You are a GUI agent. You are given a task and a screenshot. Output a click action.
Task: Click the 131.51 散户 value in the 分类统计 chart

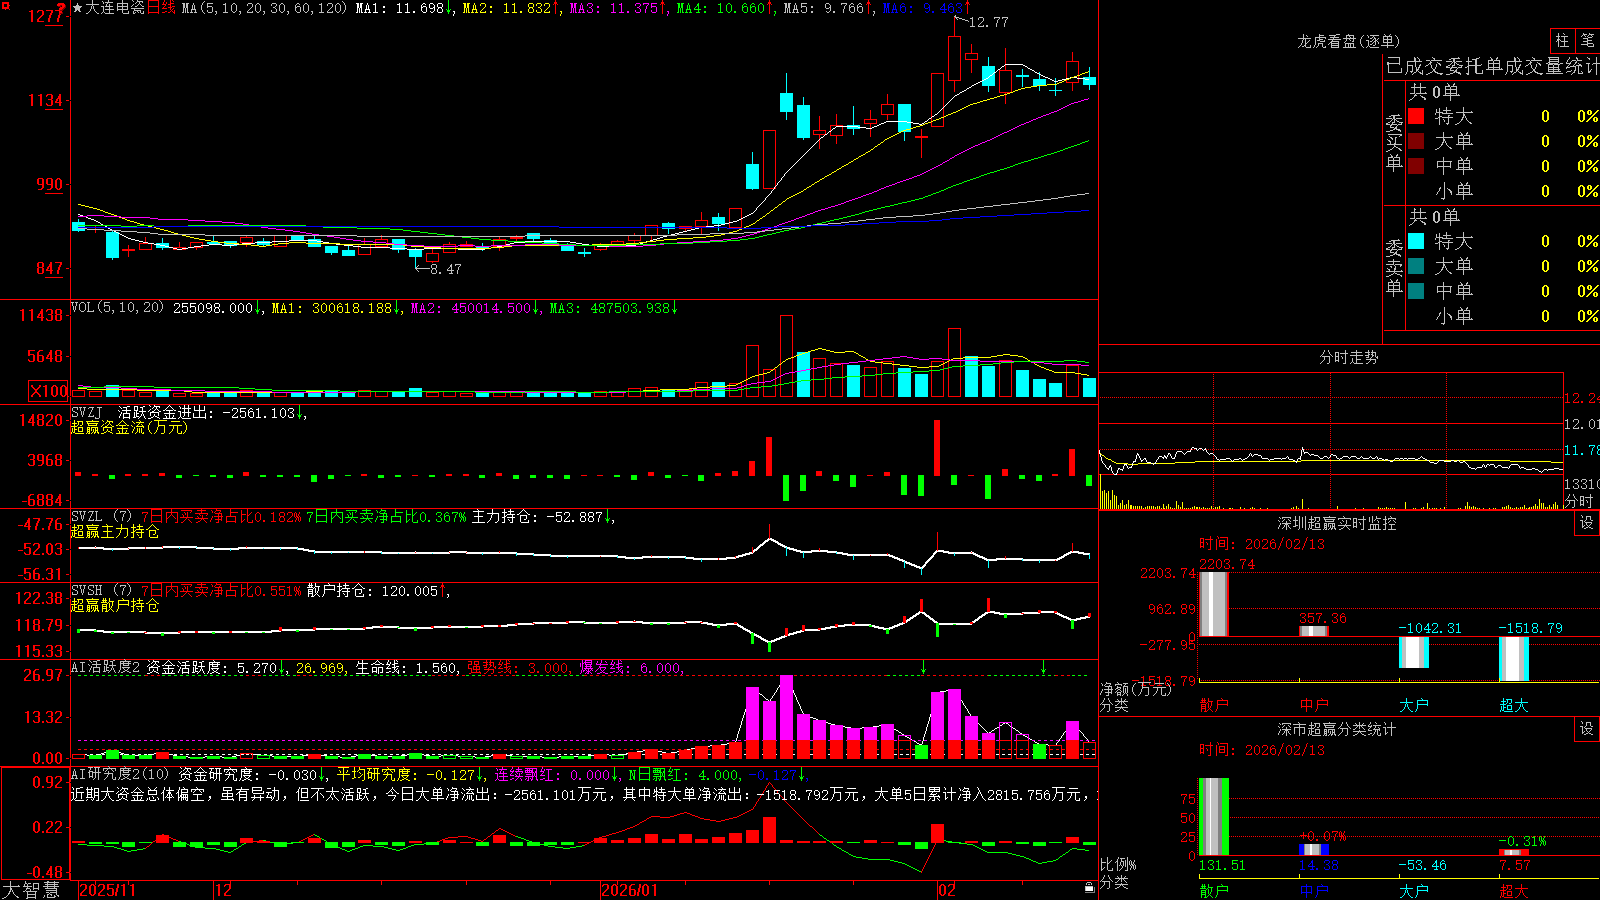click(1222, 865)
